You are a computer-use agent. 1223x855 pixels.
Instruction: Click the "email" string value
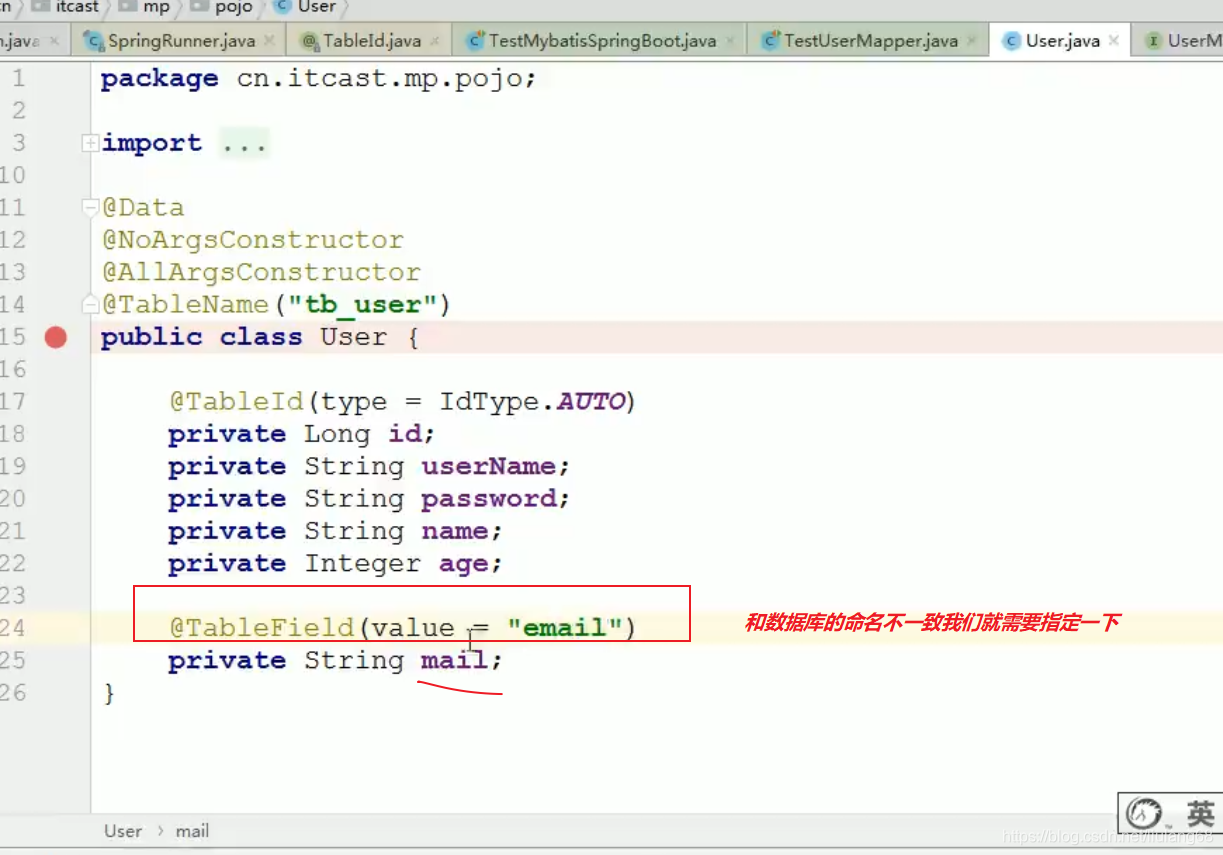tap(565, 628)
